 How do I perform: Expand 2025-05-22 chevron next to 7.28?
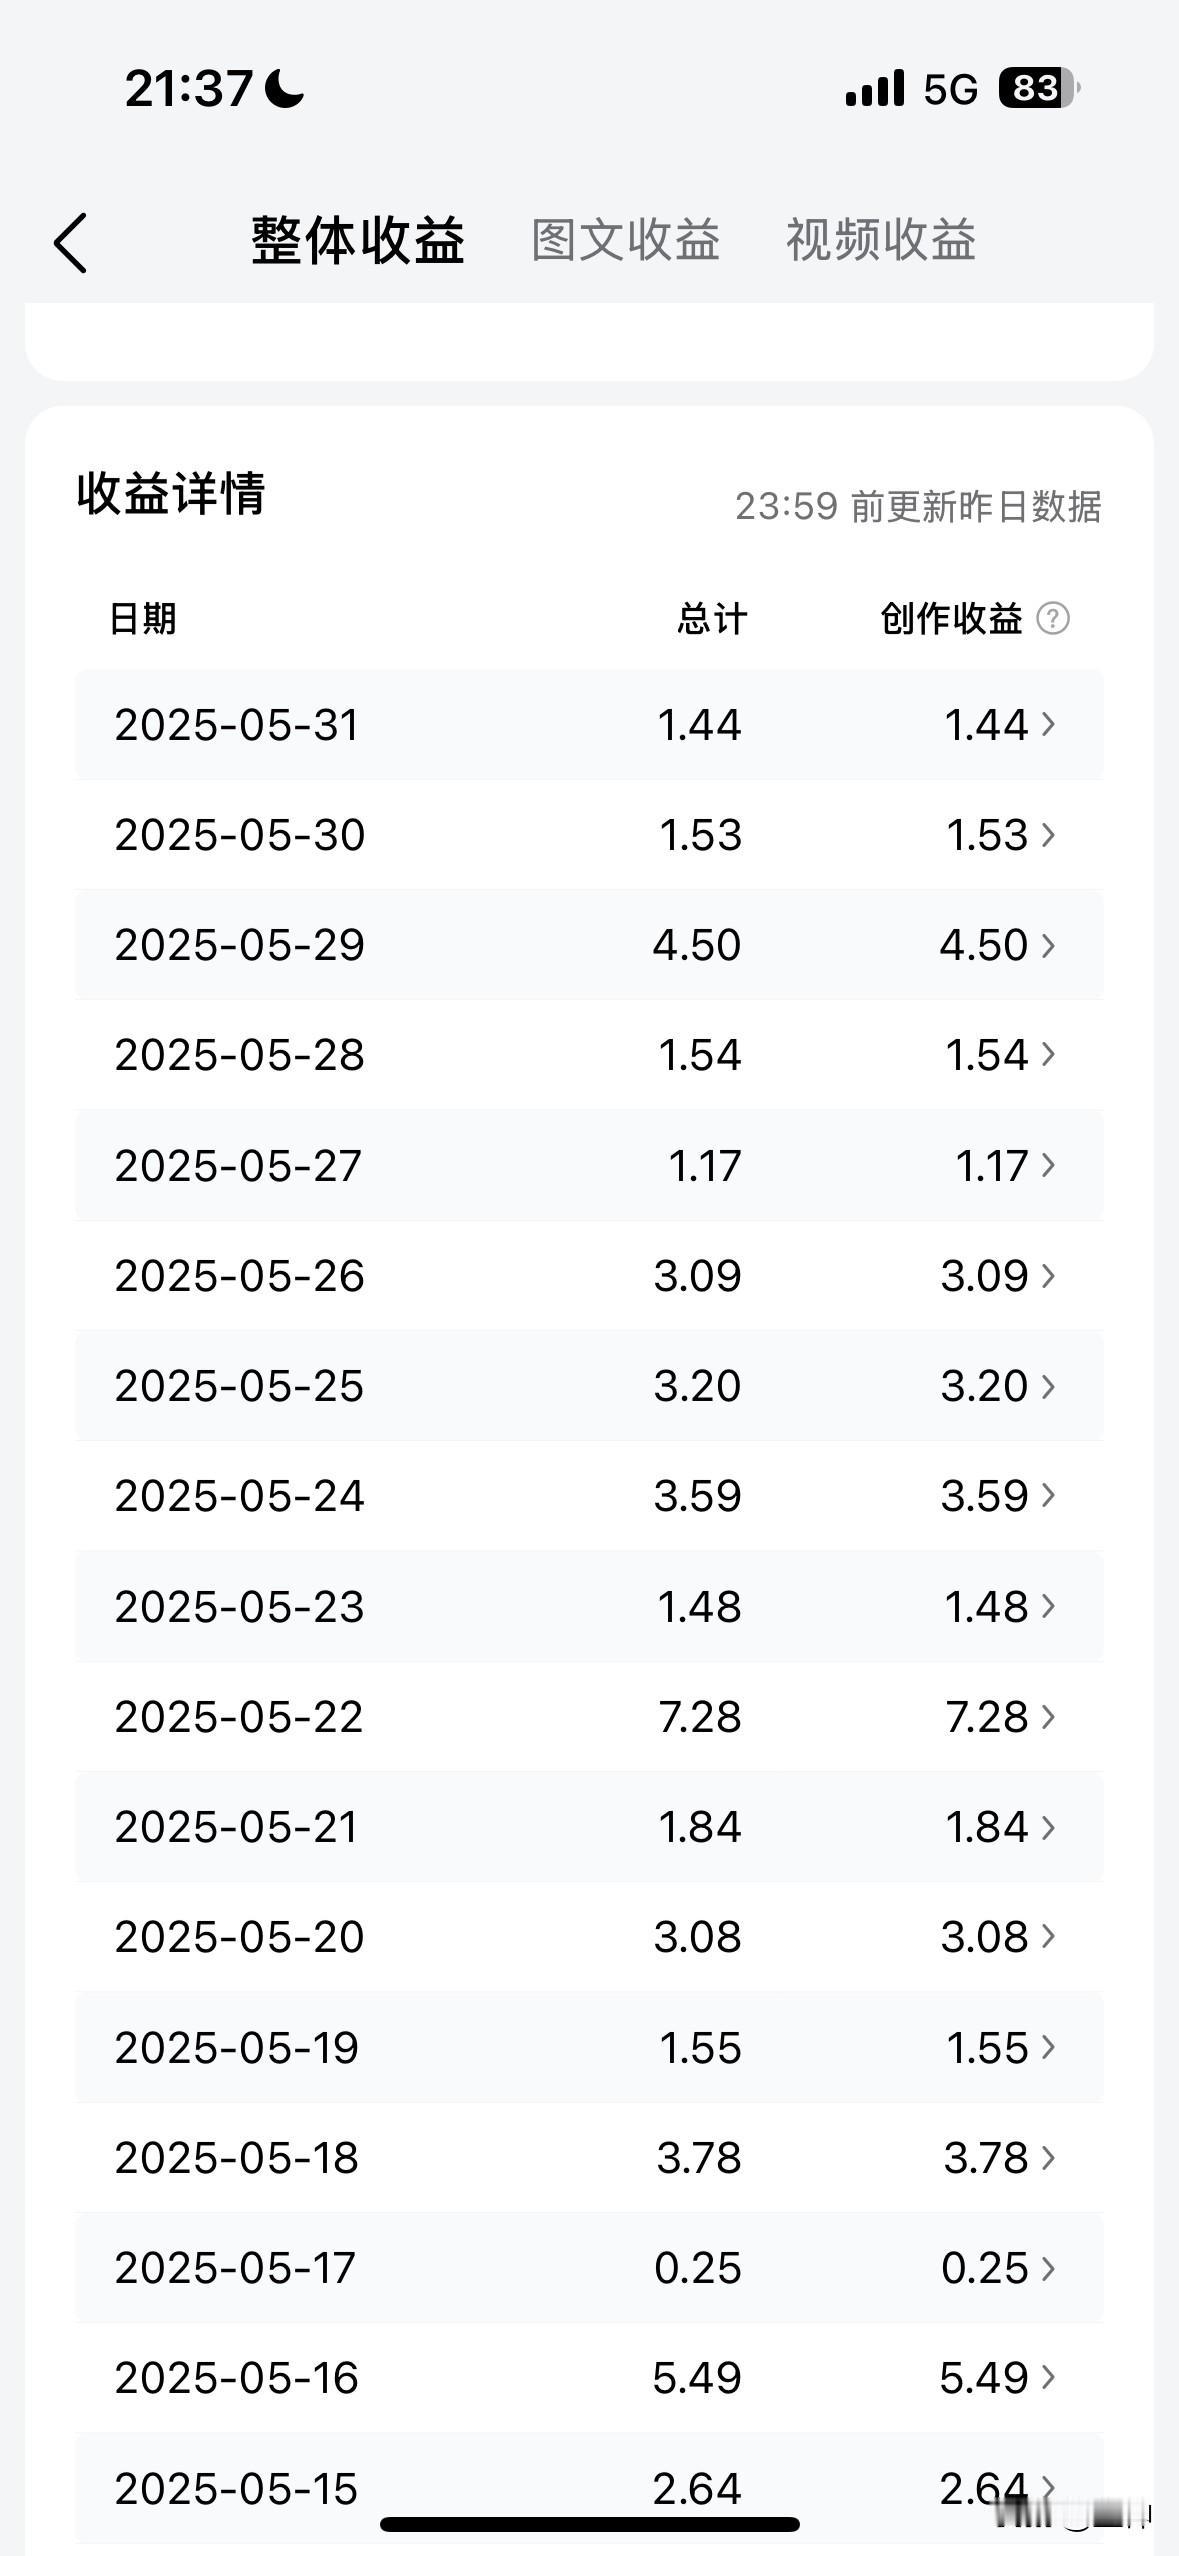[1048, 1716]
